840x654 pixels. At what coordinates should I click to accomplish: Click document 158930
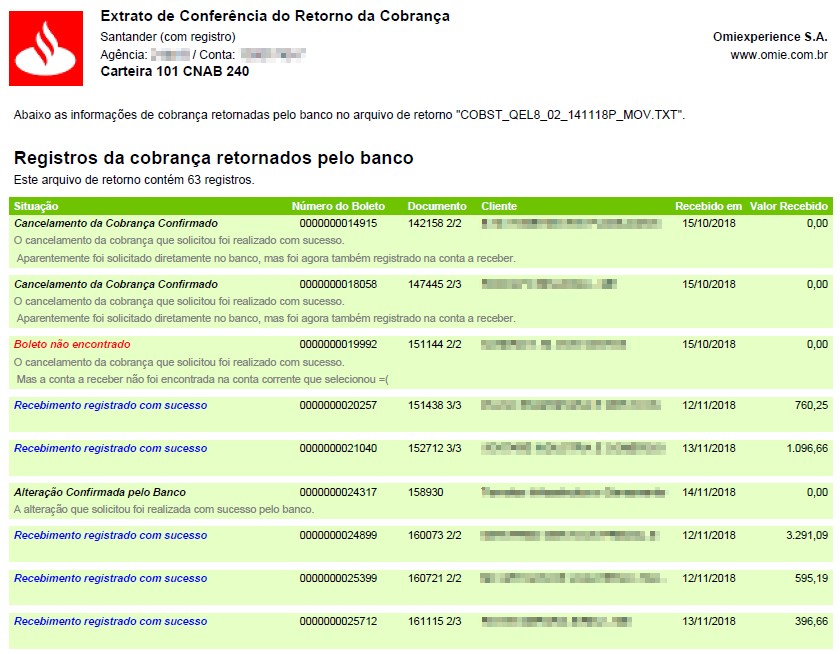(426, 492)
